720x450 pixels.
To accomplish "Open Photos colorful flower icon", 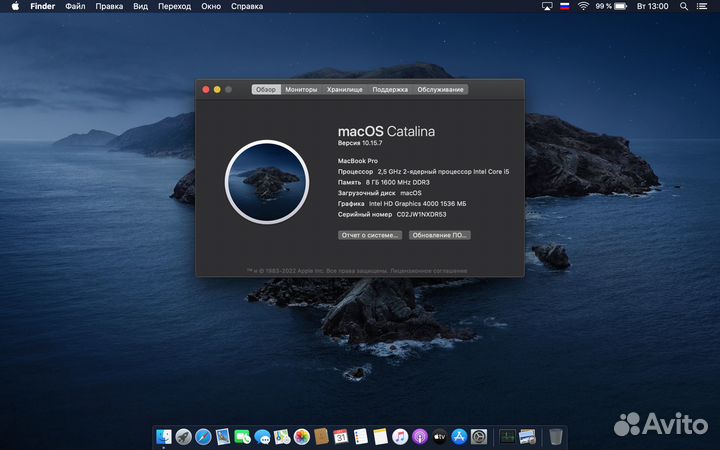I will [302, 436].
